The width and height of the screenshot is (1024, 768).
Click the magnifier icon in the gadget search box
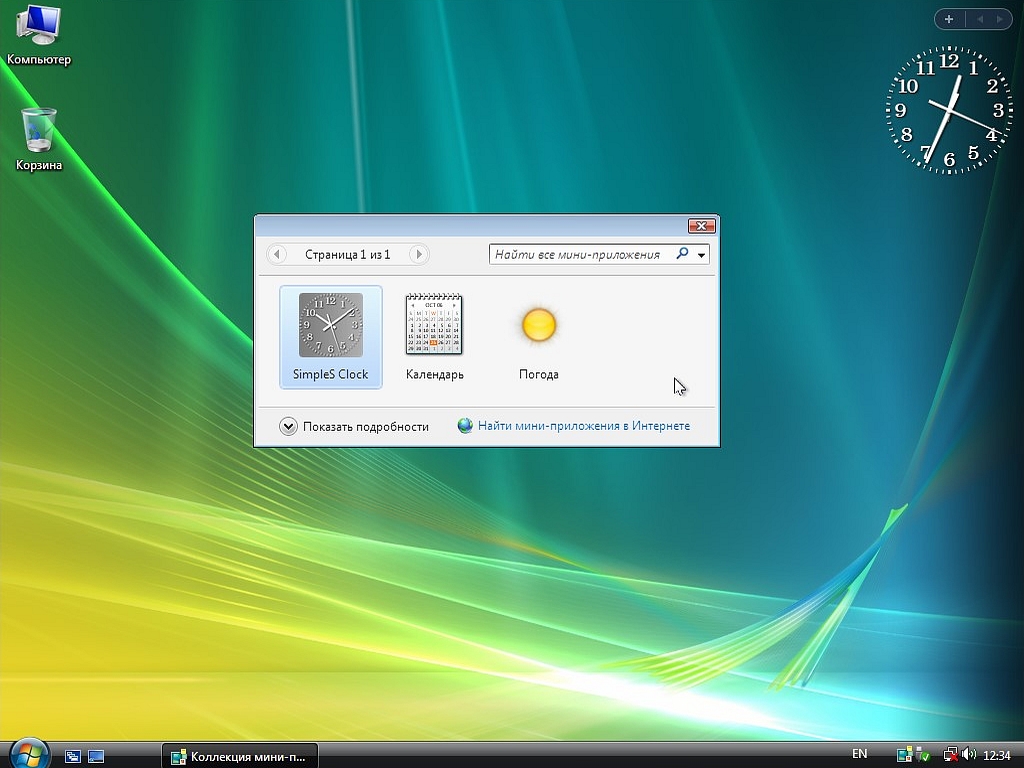pyautogui.click(x=682, y=254)
